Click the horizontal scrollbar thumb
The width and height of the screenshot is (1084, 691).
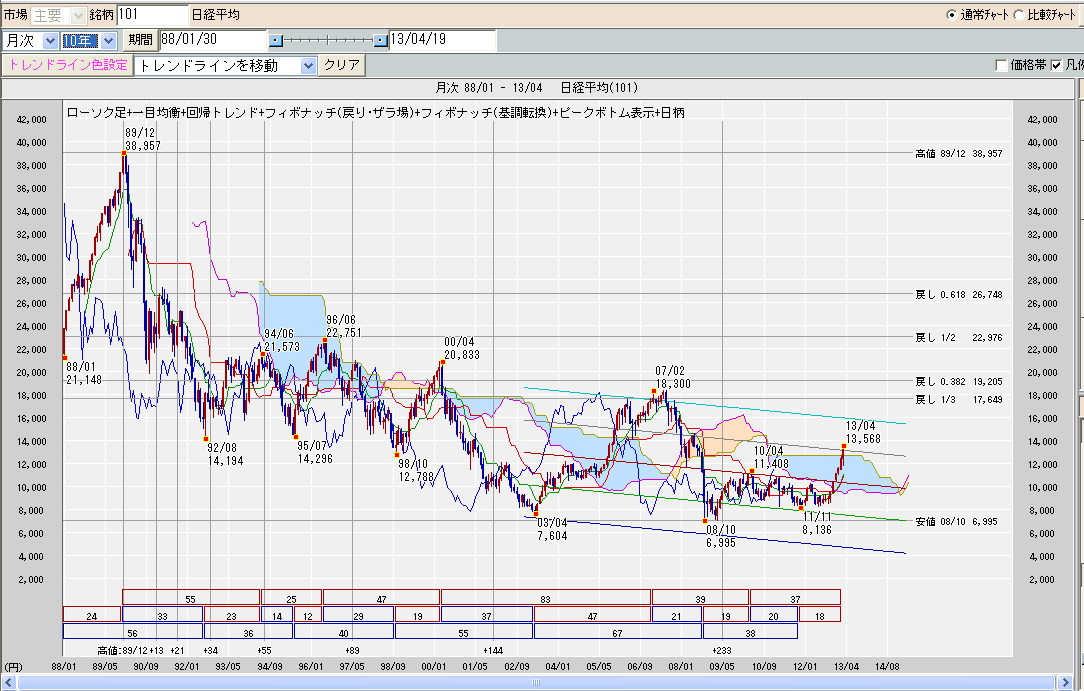pos(536,683)
